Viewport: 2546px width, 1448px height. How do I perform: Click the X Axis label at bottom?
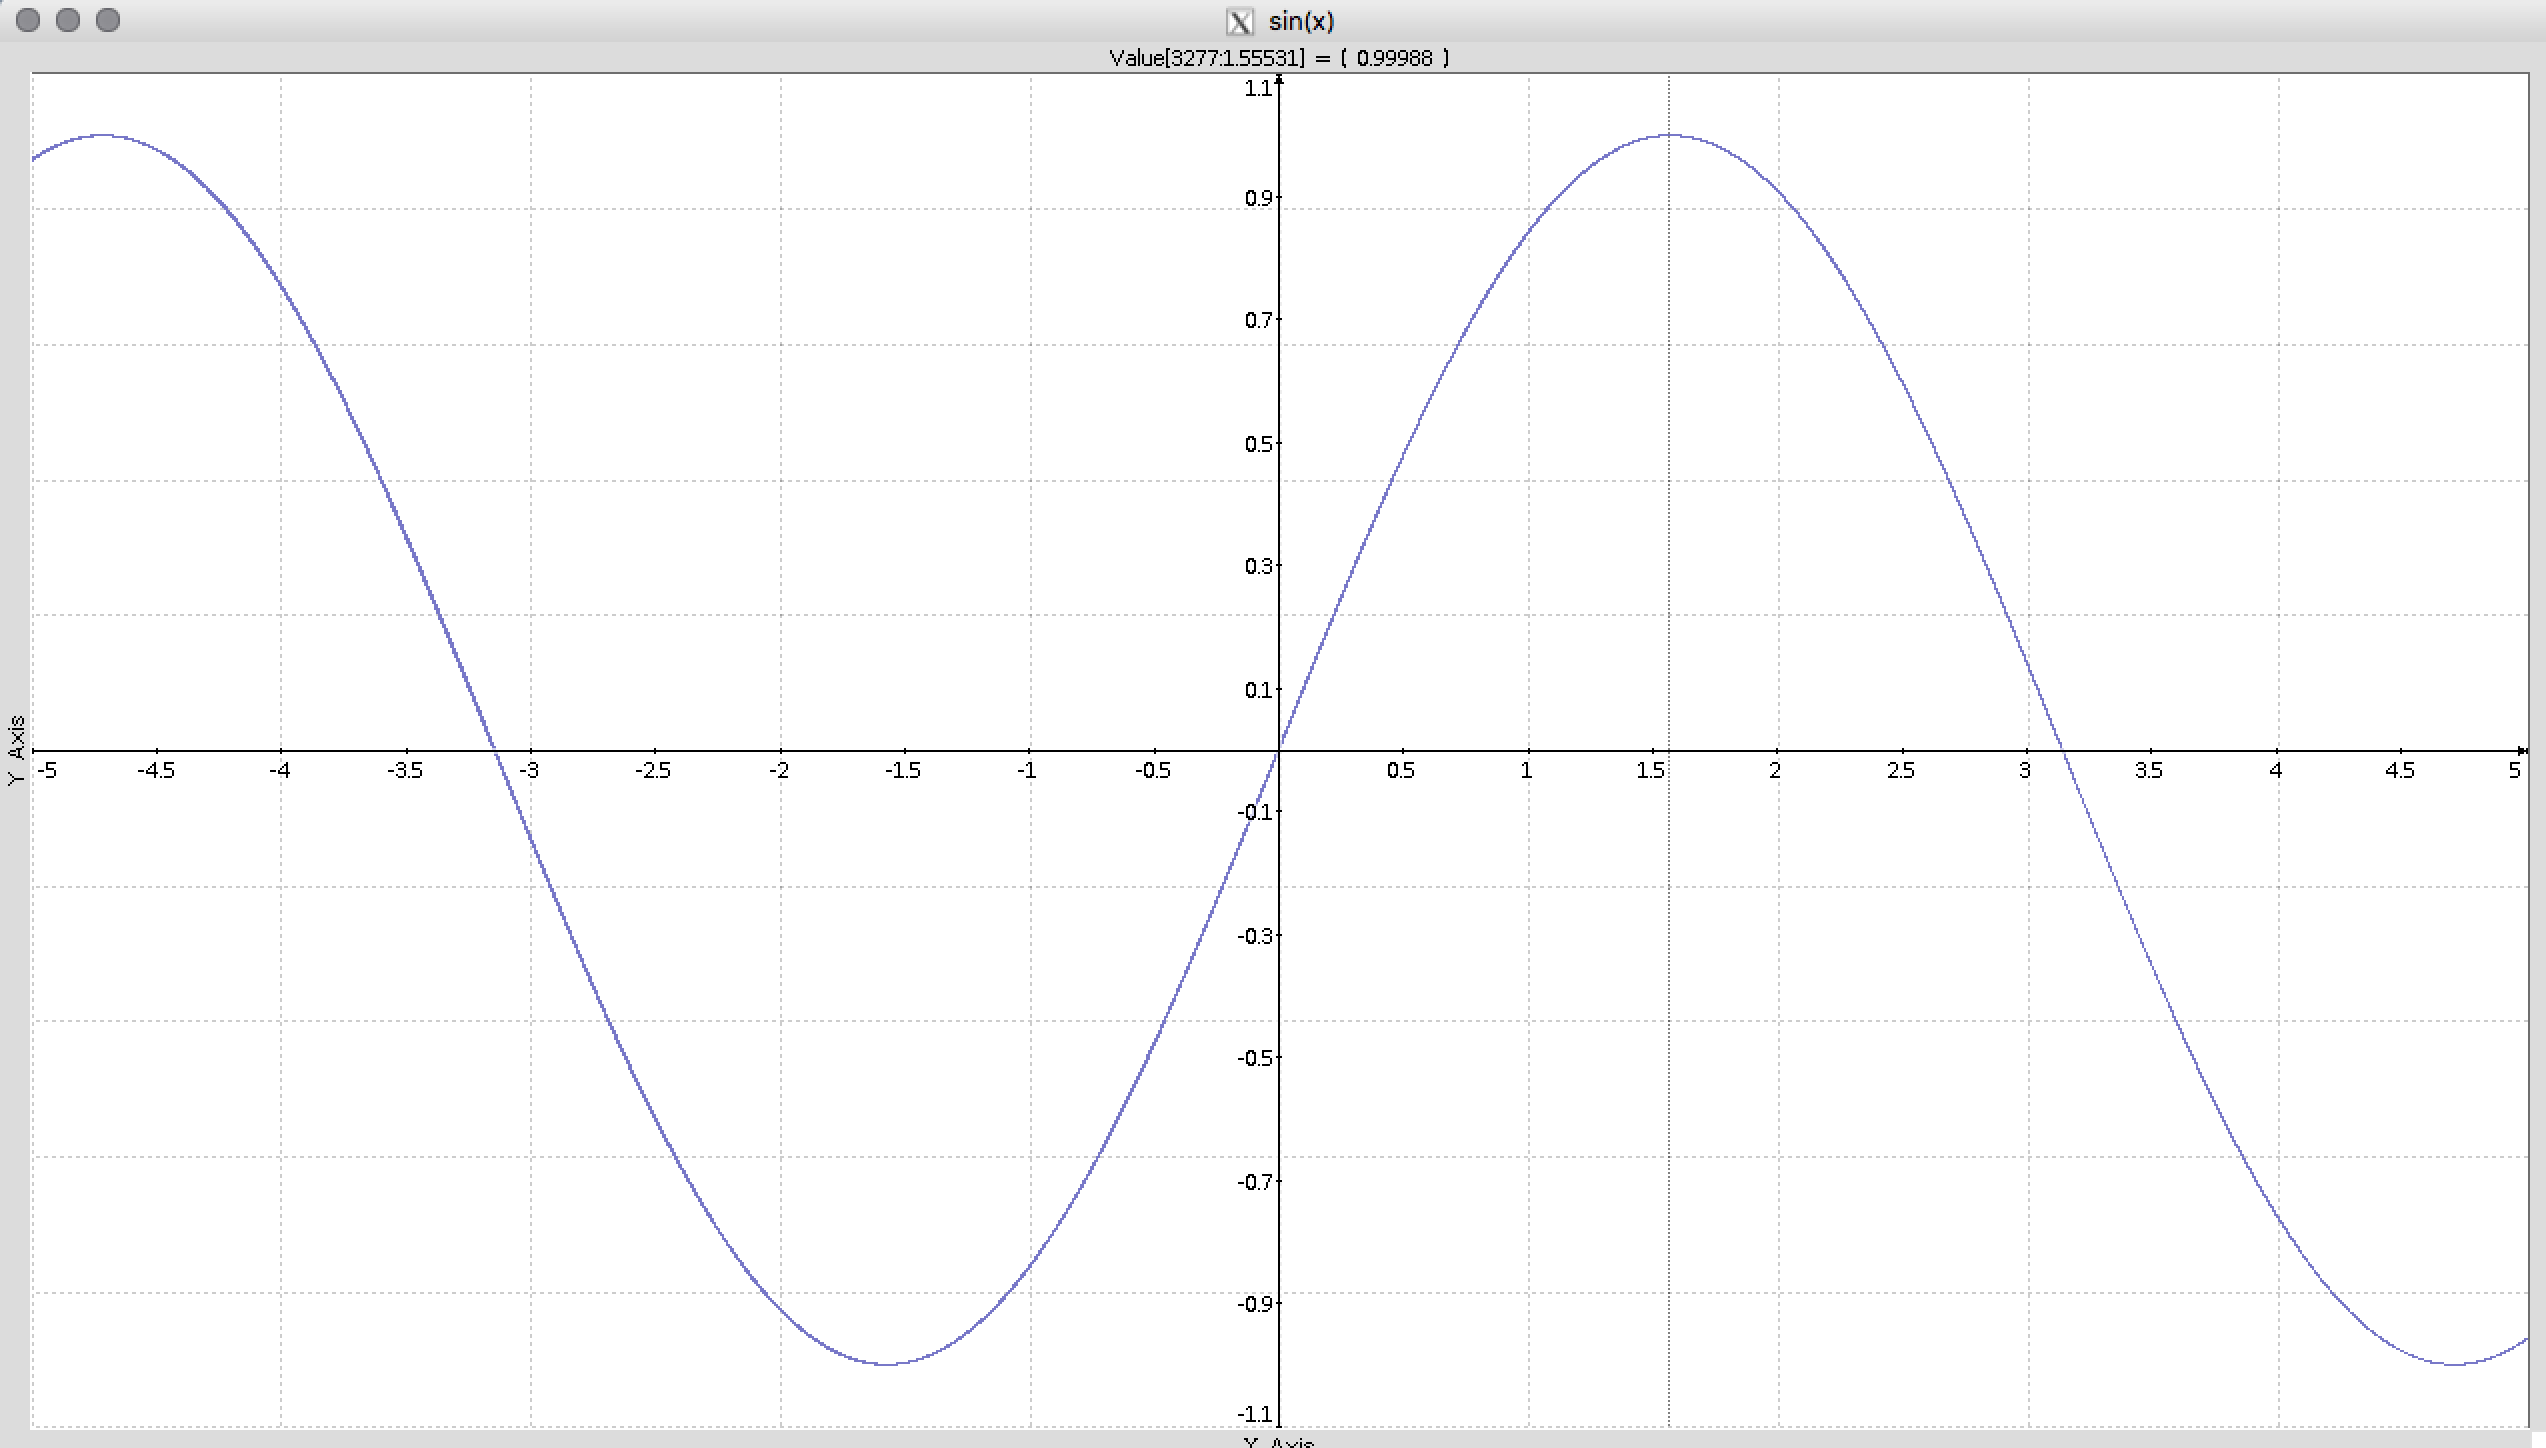click(x=1279, y=1442)
